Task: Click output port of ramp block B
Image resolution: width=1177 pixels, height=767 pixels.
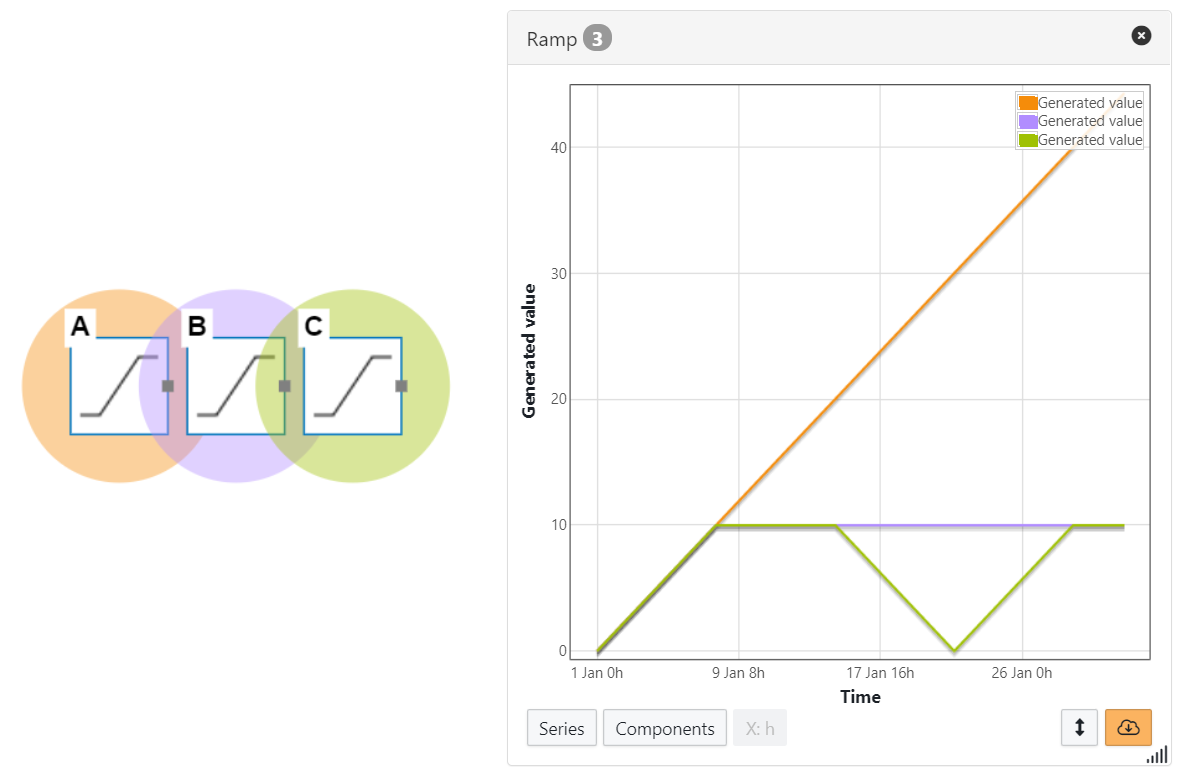Action: [x=285, y=386]
